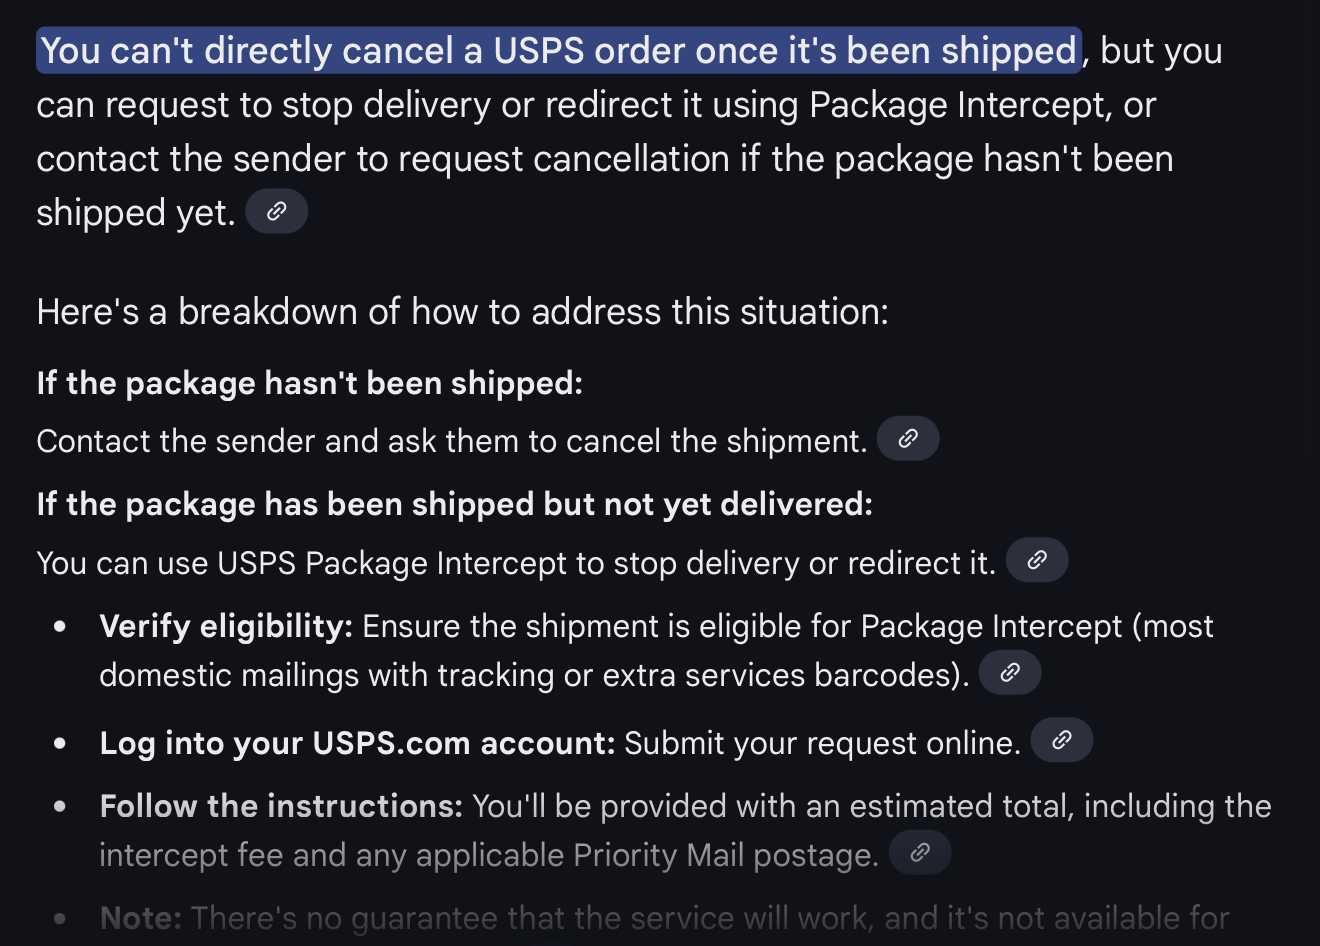Click the highlighted sentence about canceling USPS order
This screenshot has height=946, width=1320.
coord(559,50)
